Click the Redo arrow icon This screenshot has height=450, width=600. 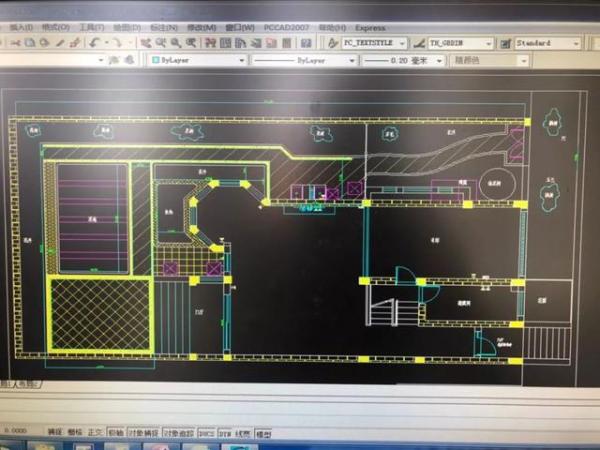pos(117,42)
